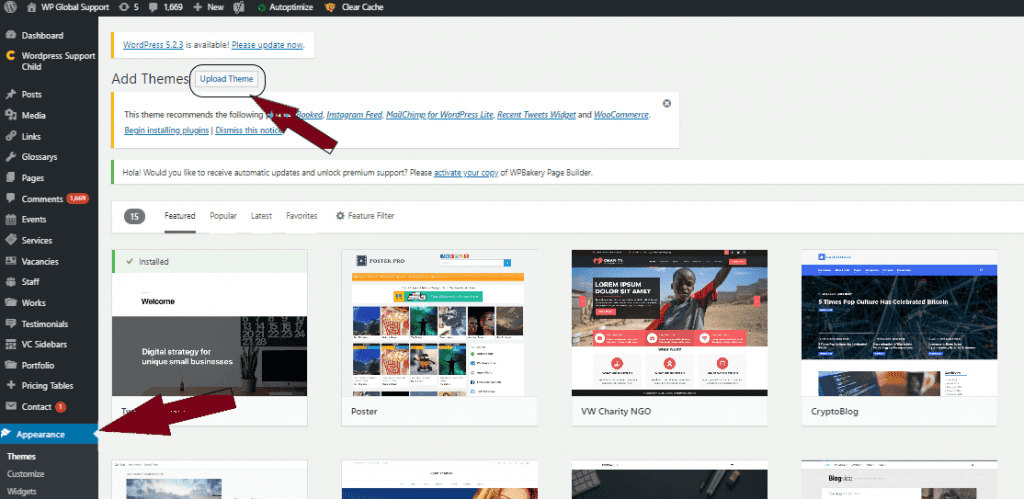Click the Services tag icon
The height and width of the screenshot is (499, 1024).
[10, 240]
